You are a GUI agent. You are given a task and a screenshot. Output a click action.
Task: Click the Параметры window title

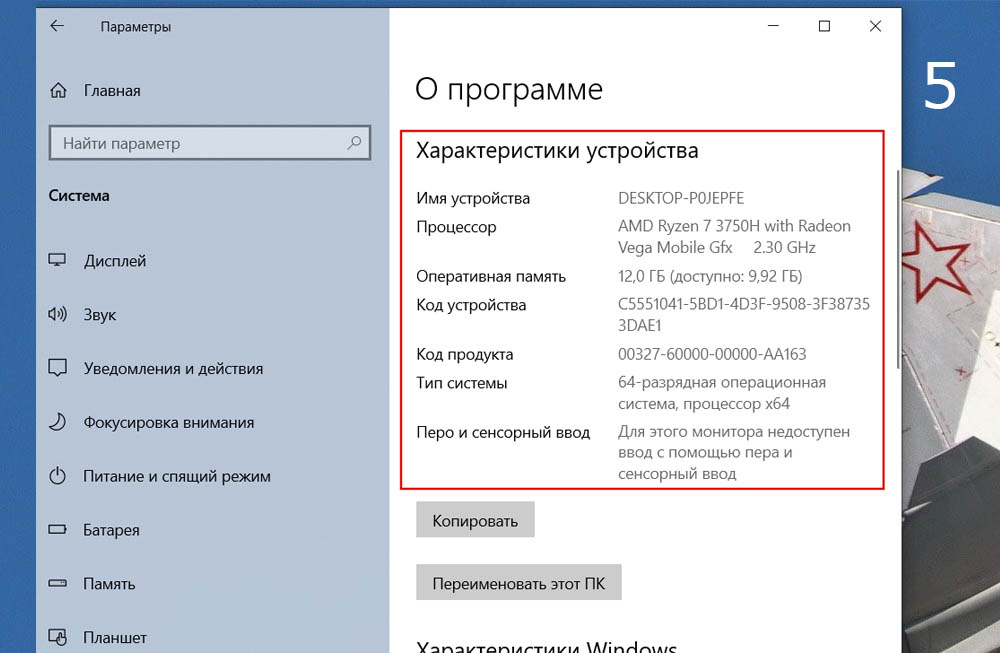coord(135,27)
